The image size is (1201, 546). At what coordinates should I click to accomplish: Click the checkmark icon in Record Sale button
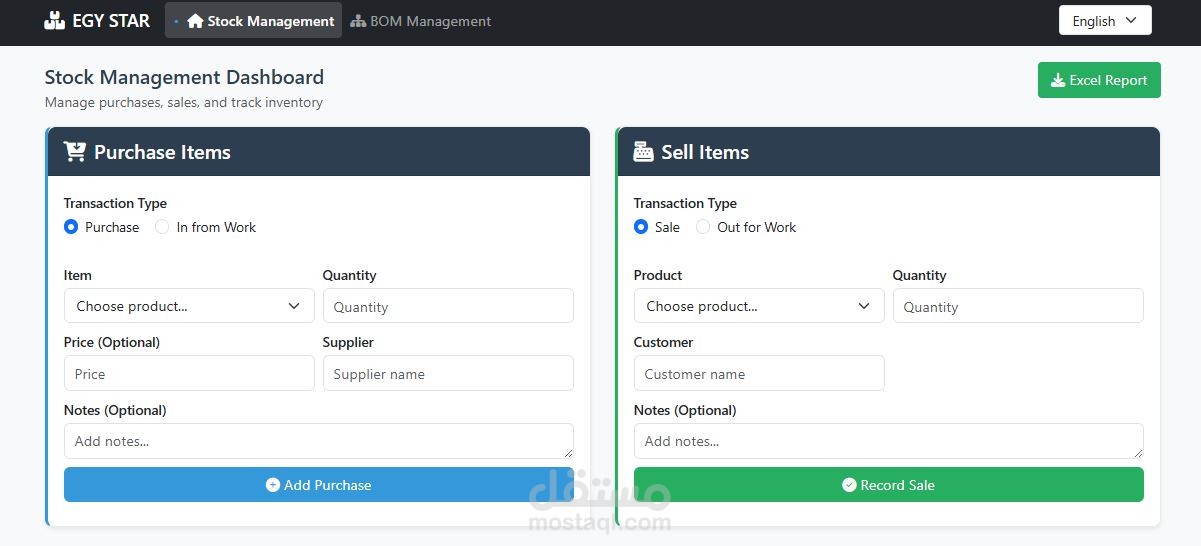850,485
